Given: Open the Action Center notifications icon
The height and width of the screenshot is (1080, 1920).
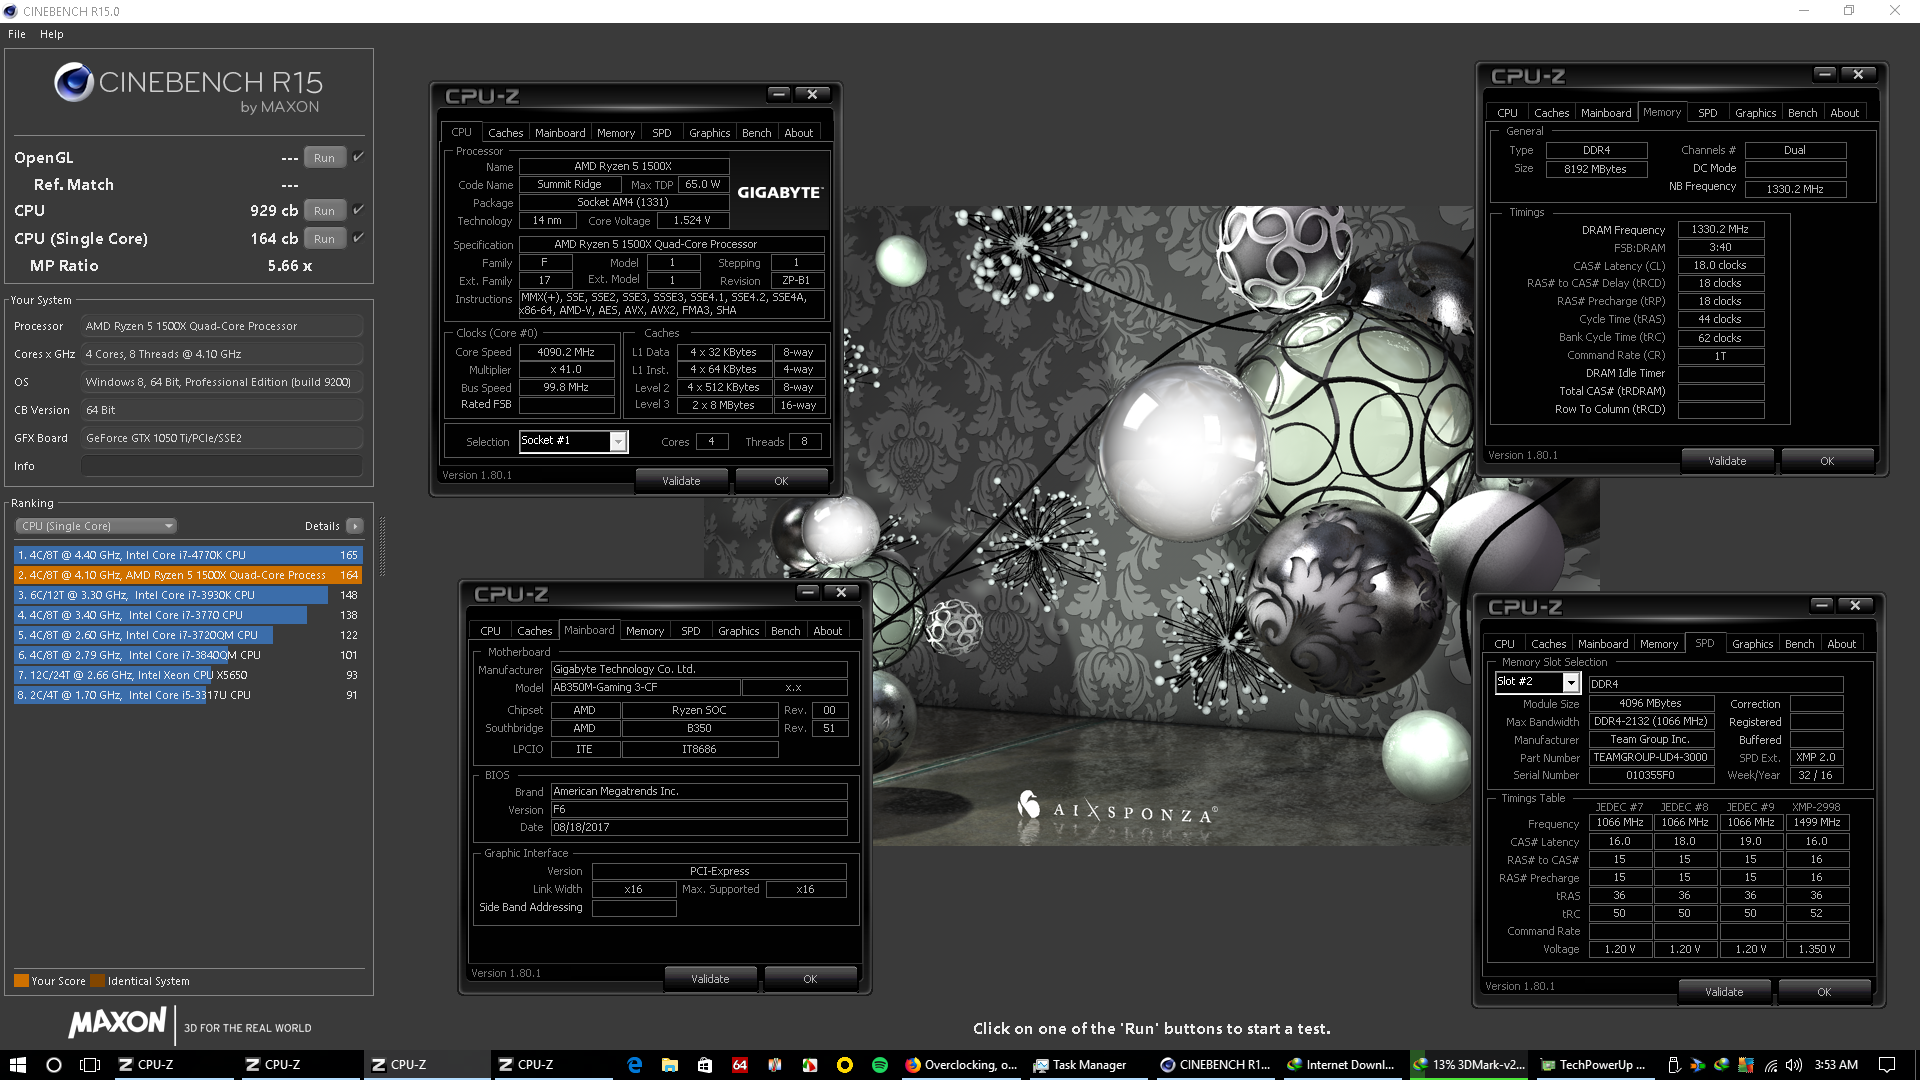Looking at the screenshot, I should click(1887, 1065).
